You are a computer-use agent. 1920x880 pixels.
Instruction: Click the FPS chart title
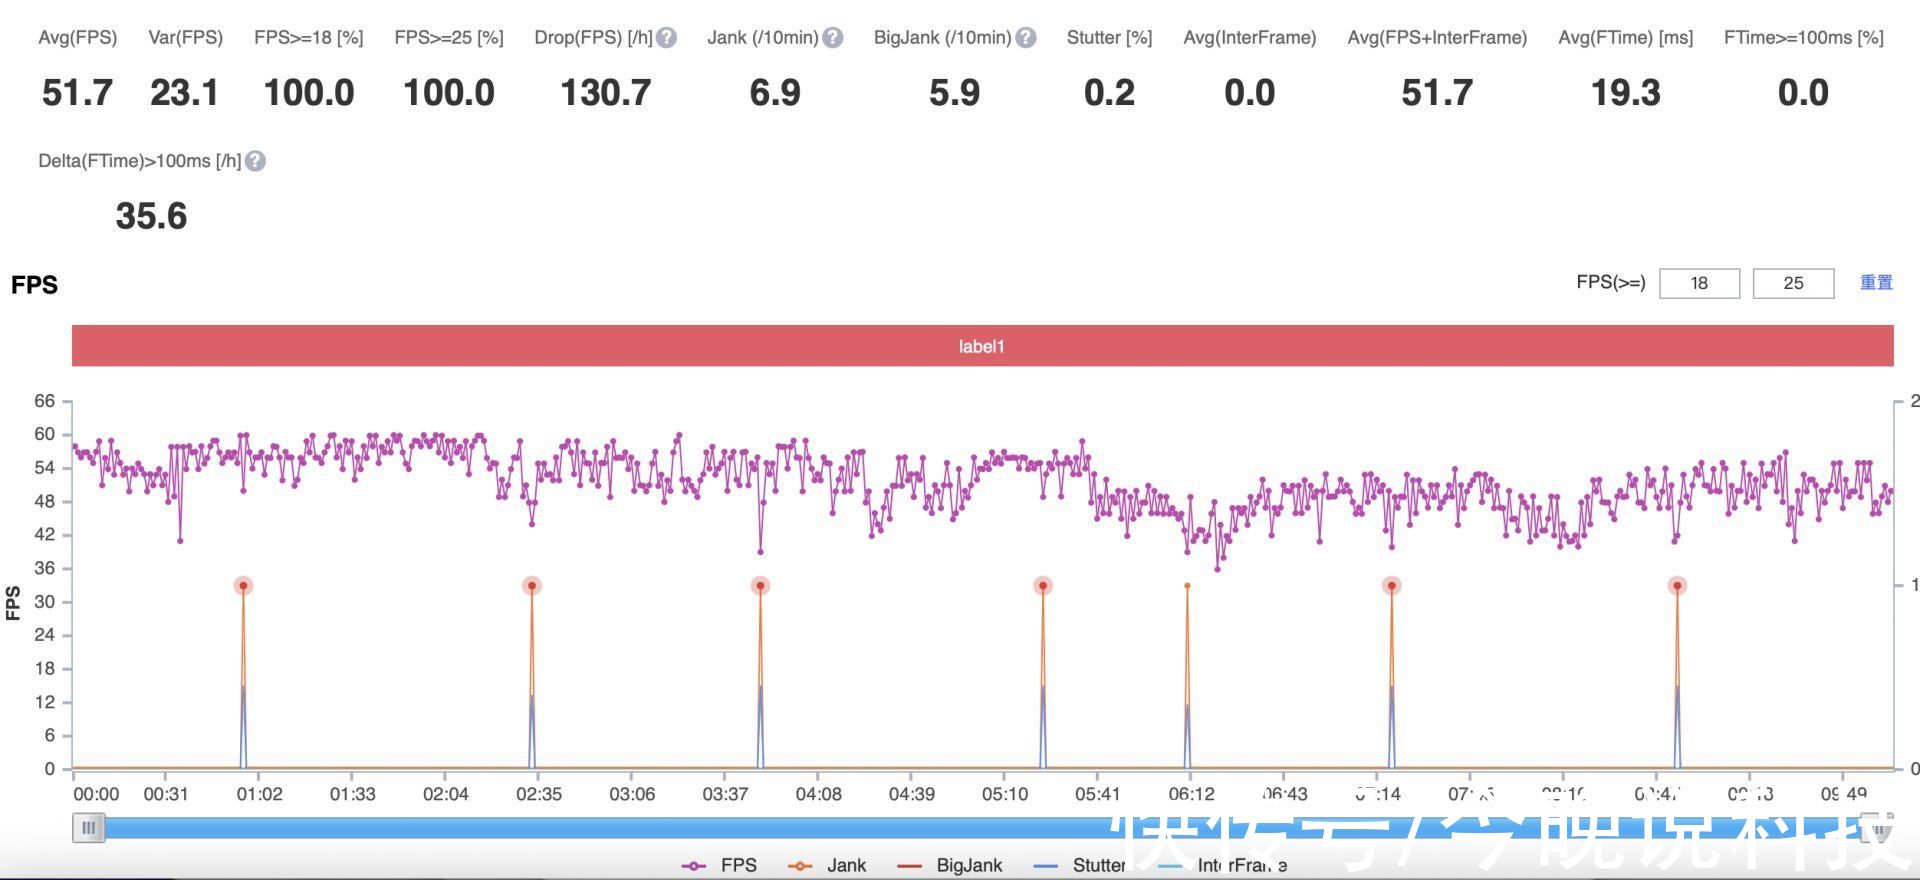(34, 285)
